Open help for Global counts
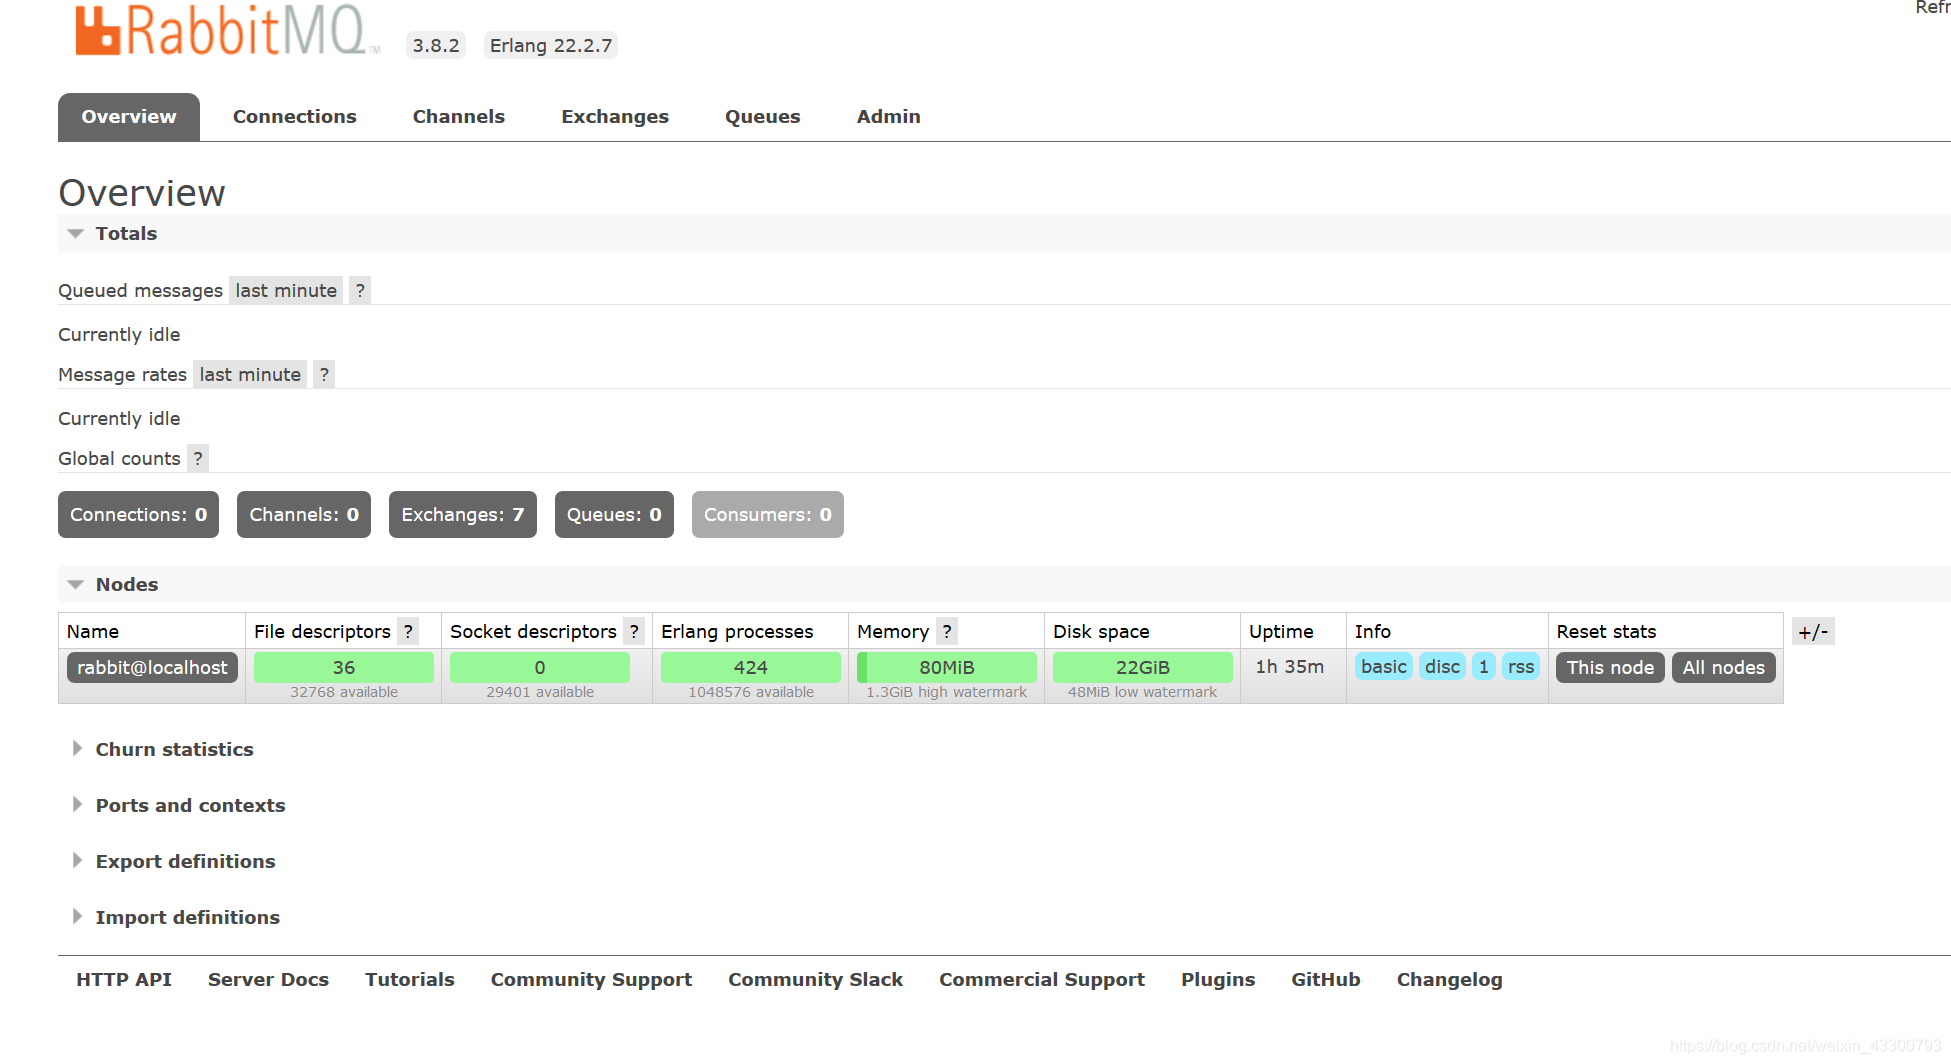This screenshot has width=1951, height=1064. point(198,459)
